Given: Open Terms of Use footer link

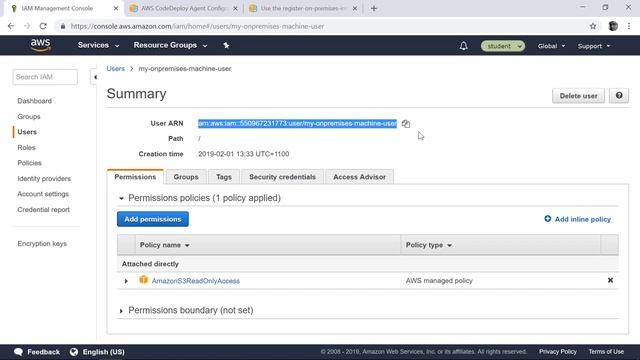Looking at the screenshot, I should (x=606, y=351).
